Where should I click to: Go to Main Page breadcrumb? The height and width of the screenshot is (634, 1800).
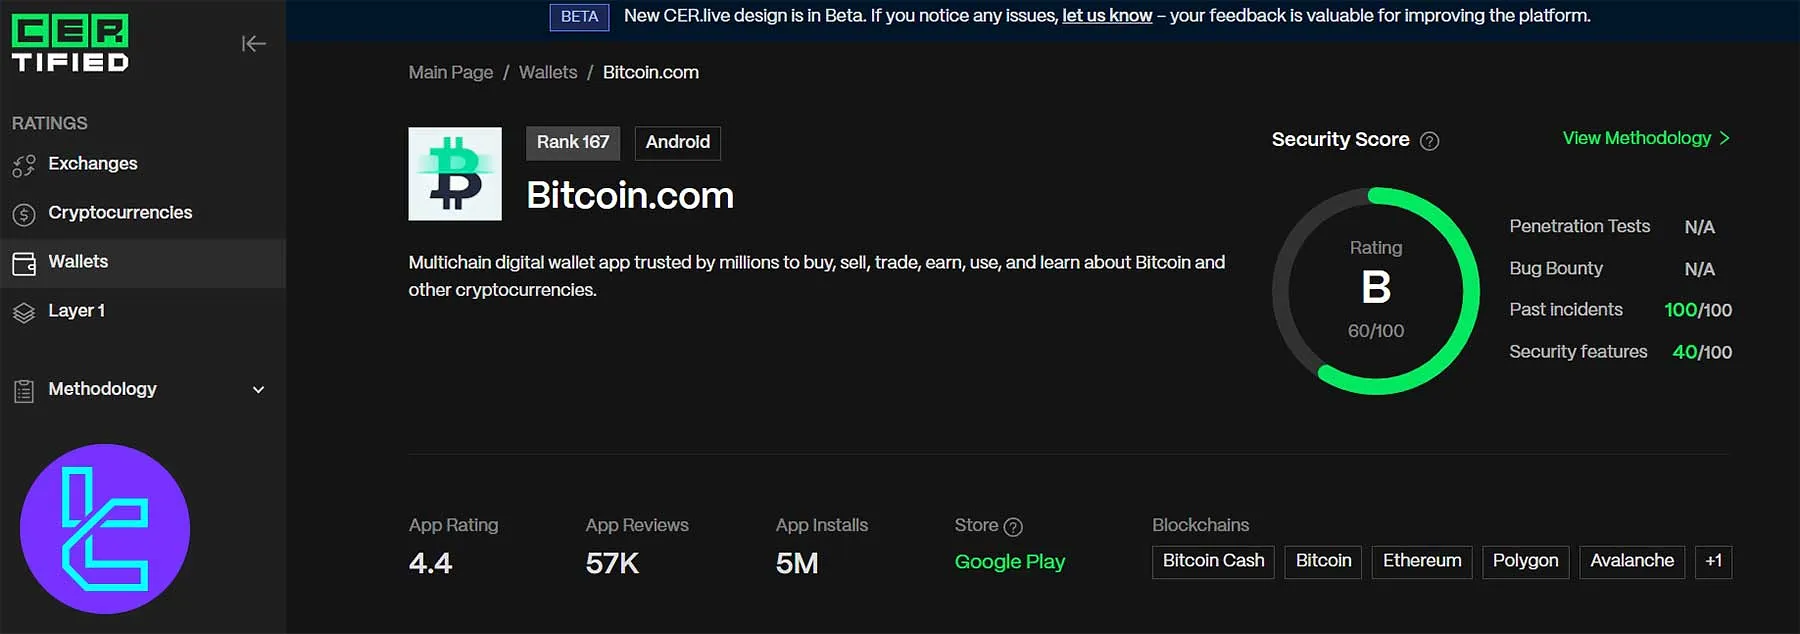tap(451, 73)
